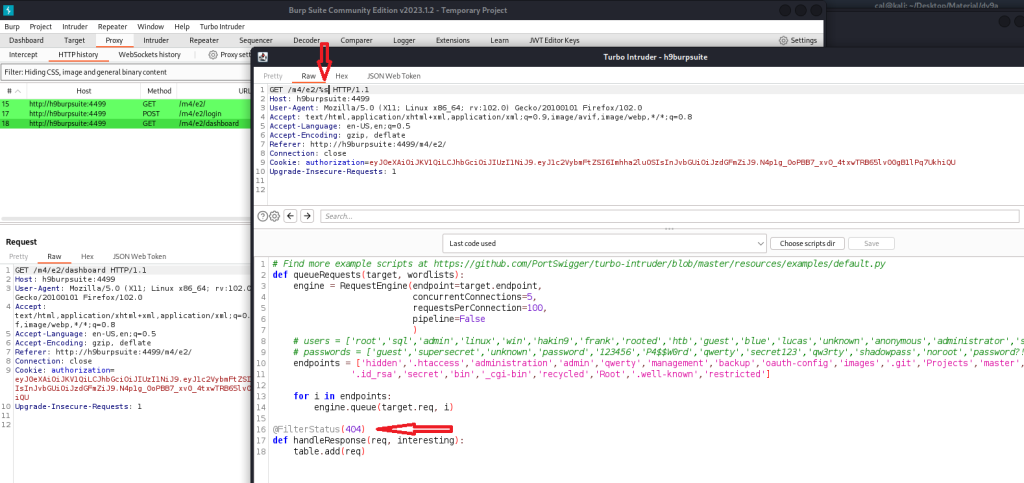Expand the 'Last code used' script dropdown

604,243
